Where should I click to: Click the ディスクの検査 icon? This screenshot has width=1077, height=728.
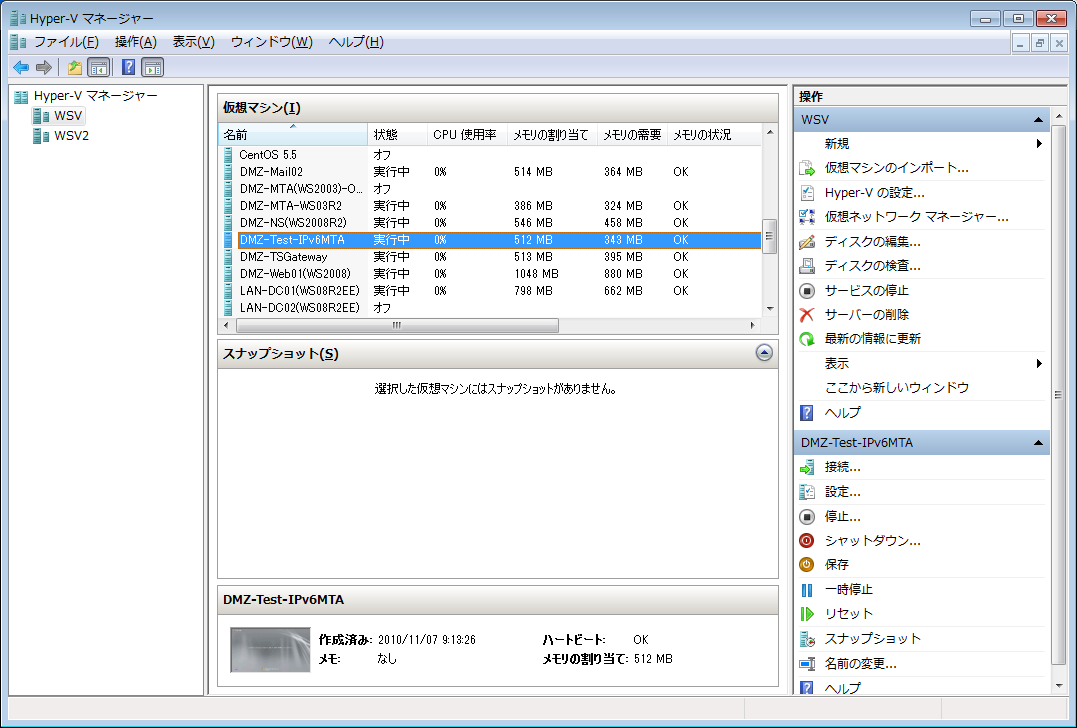[x=807, y=266]
